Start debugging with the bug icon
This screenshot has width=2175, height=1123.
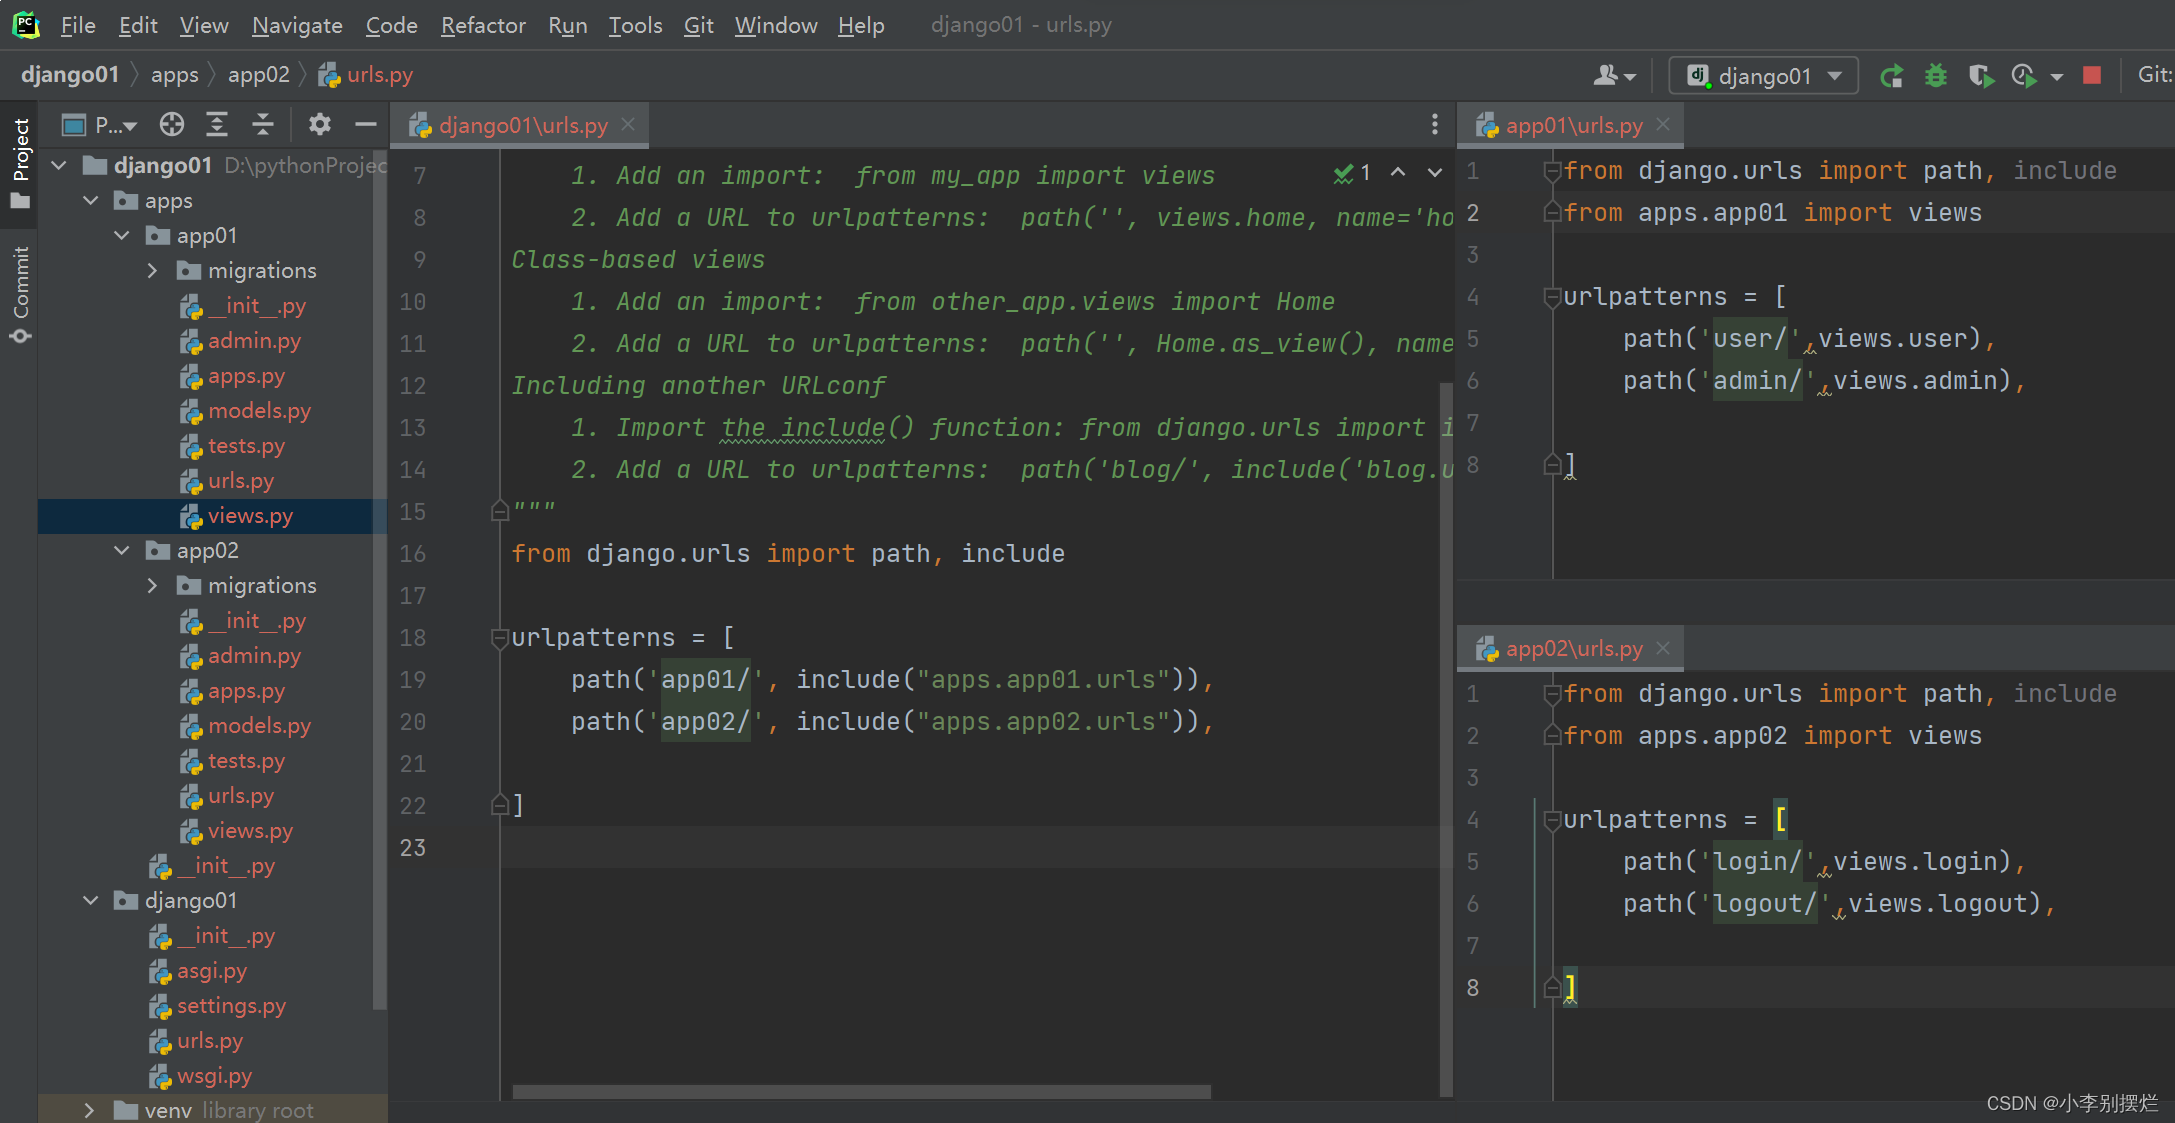click(1936, 76)
